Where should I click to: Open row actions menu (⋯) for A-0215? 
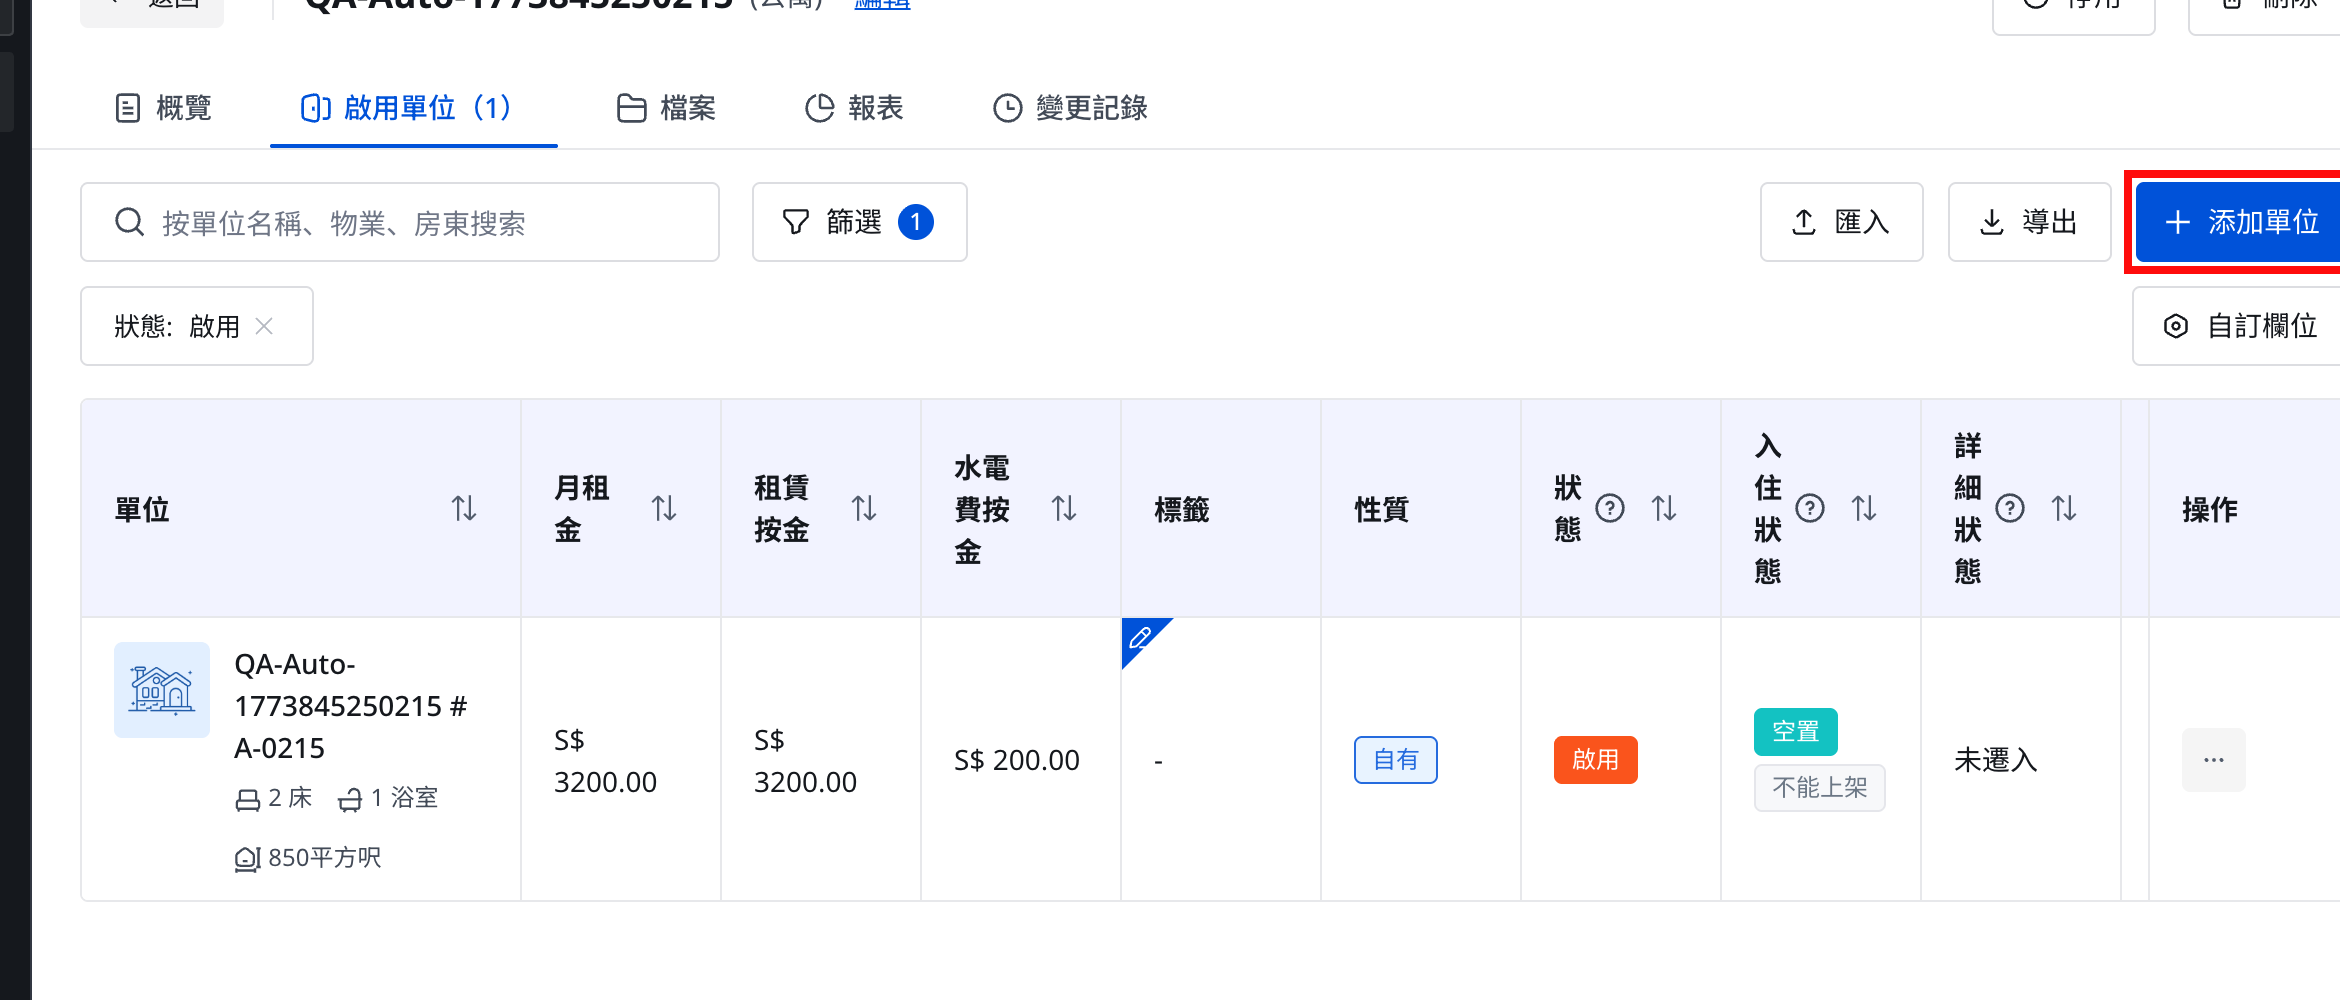(2214, 760)
